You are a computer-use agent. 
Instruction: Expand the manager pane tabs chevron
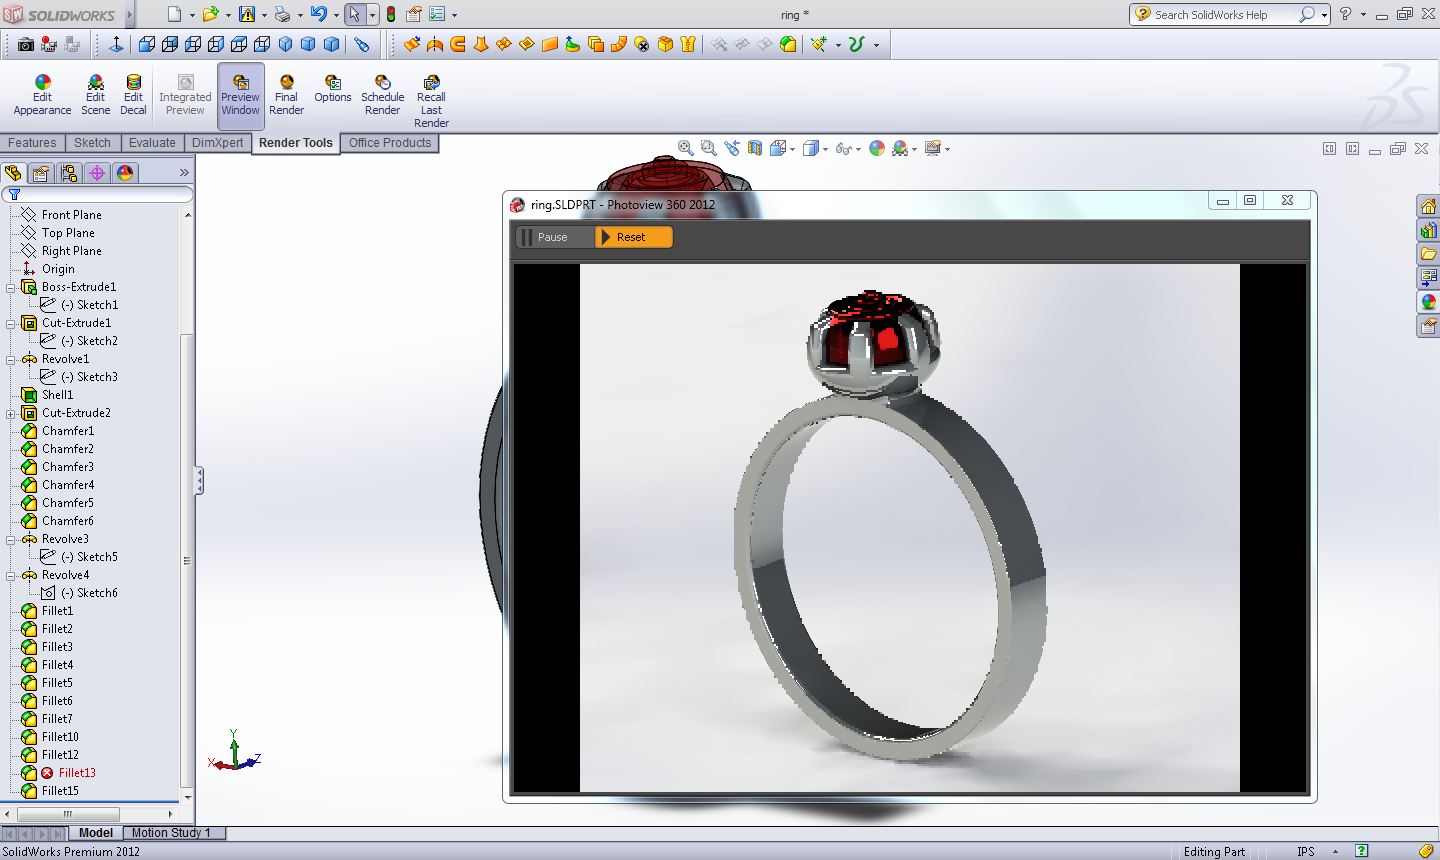pos(184,173)
